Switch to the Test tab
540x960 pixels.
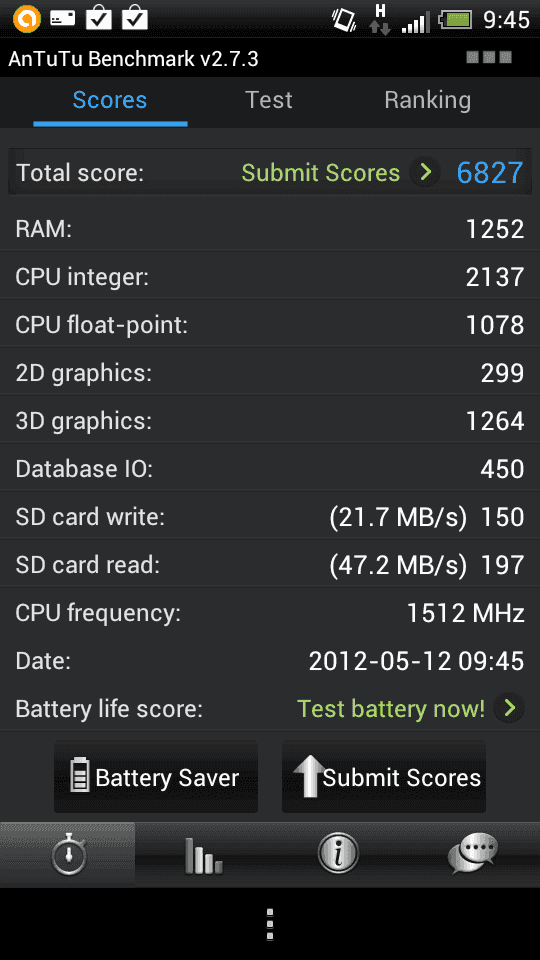click(269, 100)
